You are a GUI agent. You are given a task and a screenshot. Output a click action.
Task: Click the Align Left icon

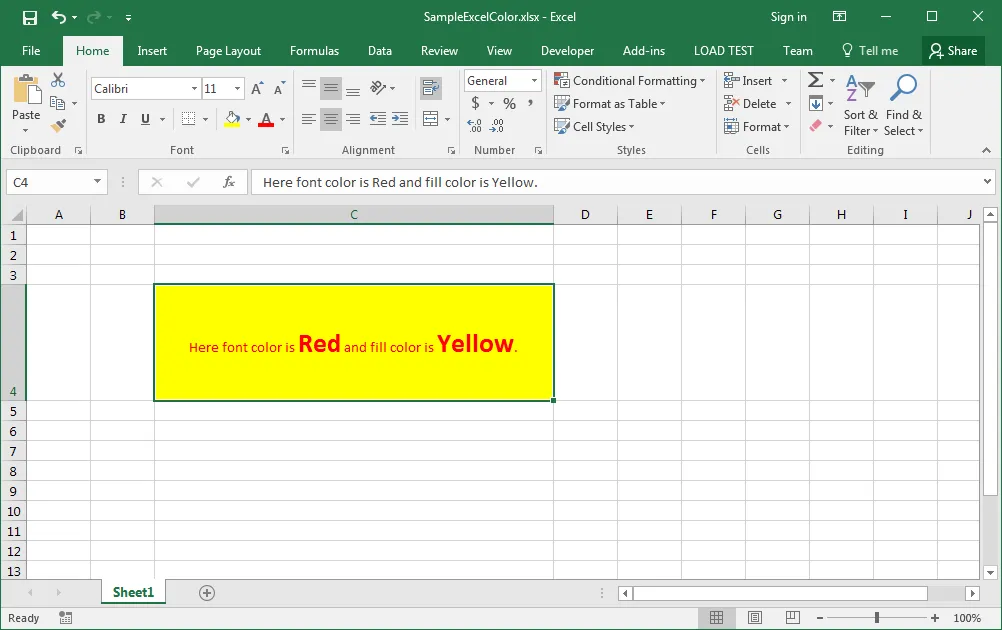[309, 119]
